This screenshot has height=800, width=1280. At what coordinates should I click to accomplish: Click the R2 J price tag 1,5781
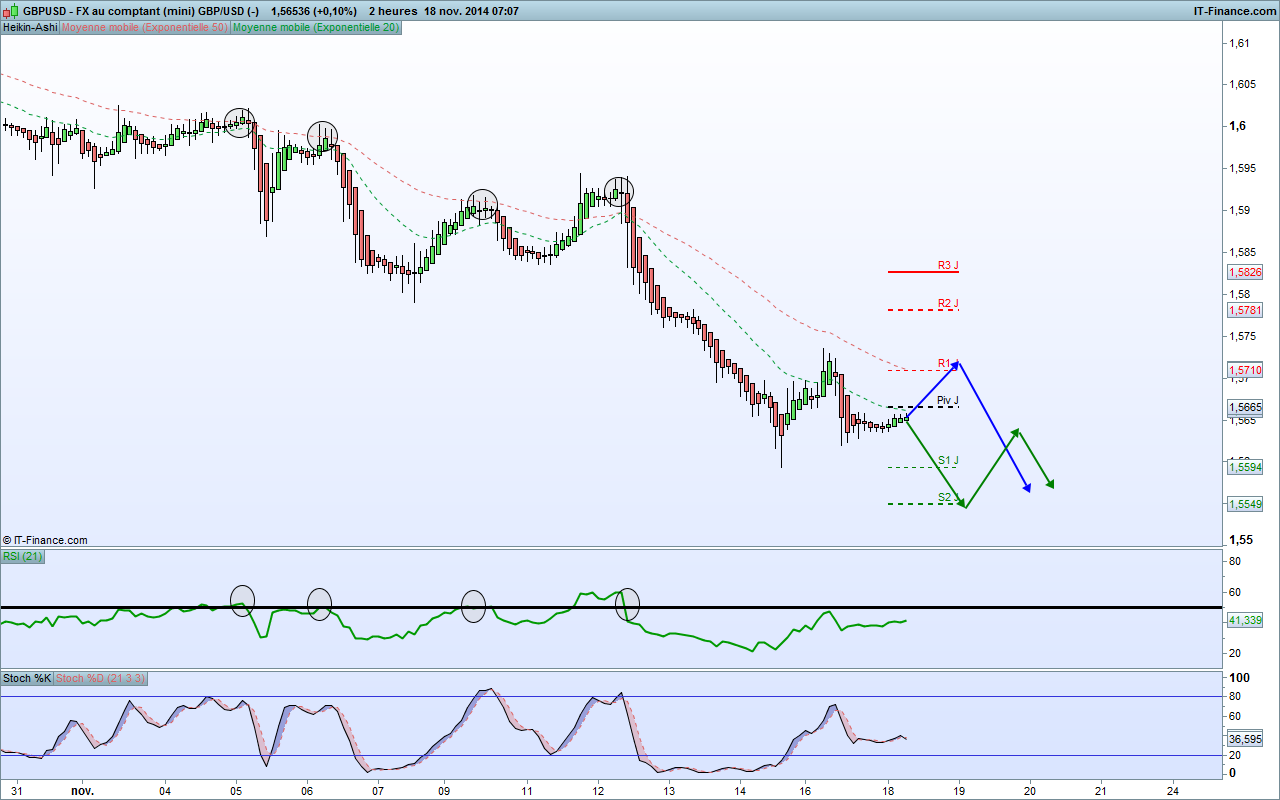point(1245,310)
